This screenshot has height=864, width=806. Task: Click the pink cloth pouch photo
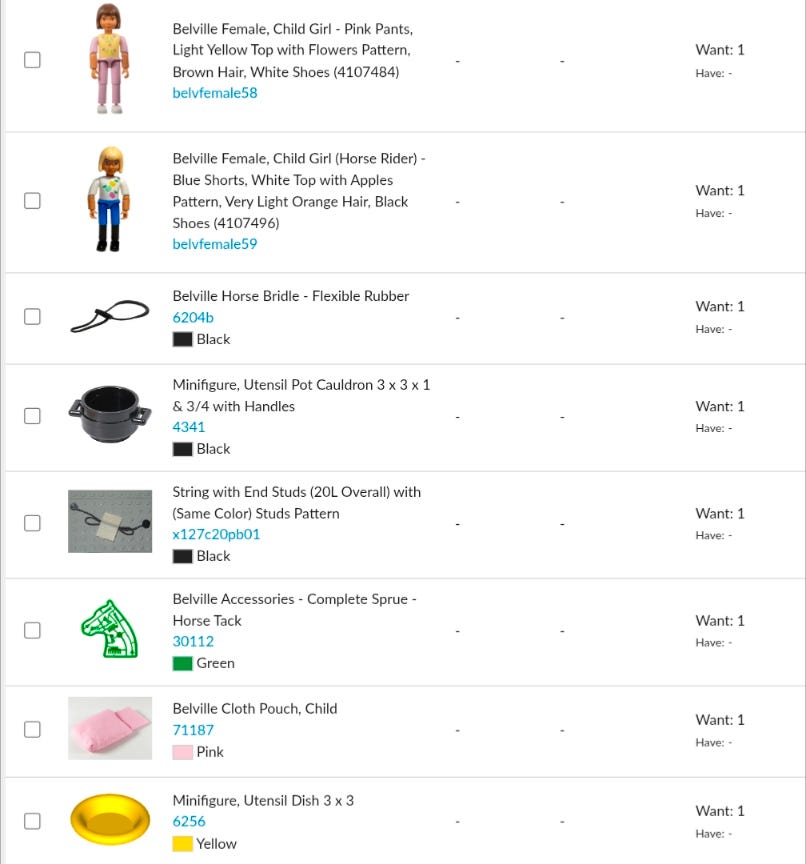pos(110,729)
